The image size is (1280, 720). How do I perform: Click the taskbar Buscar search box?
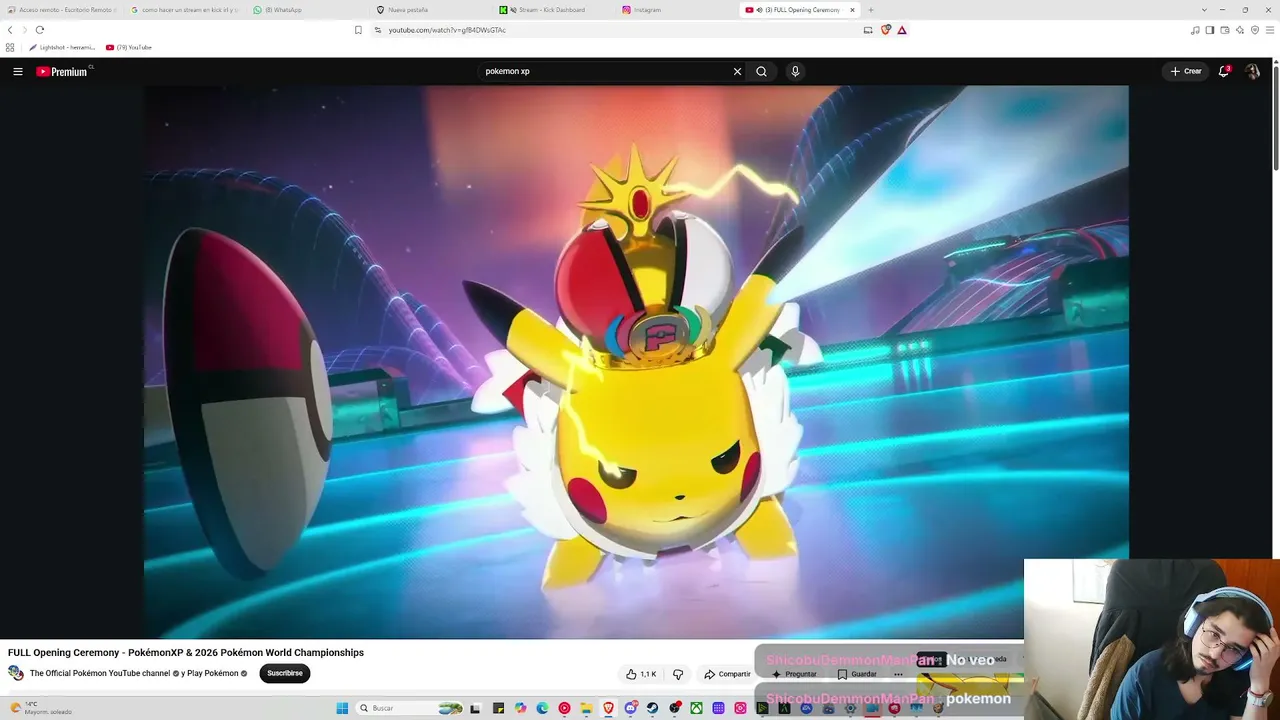(x=409, y=708)
